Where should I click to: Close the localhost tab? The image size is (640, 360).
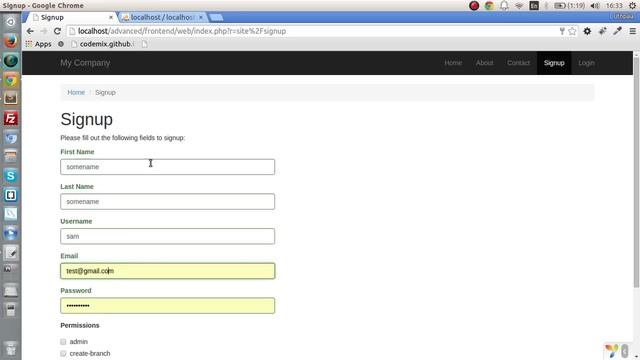point(201,18)
